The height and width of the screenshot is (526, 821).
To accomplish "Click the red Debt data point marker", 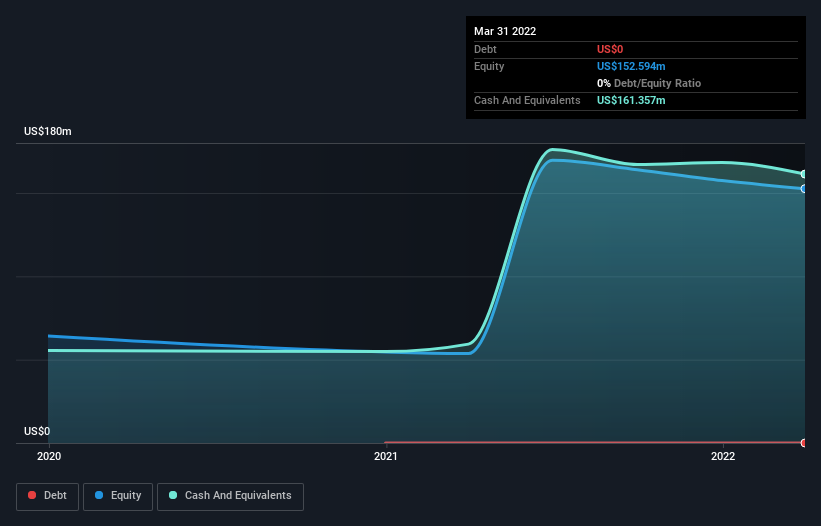I will tap(804, 443).
